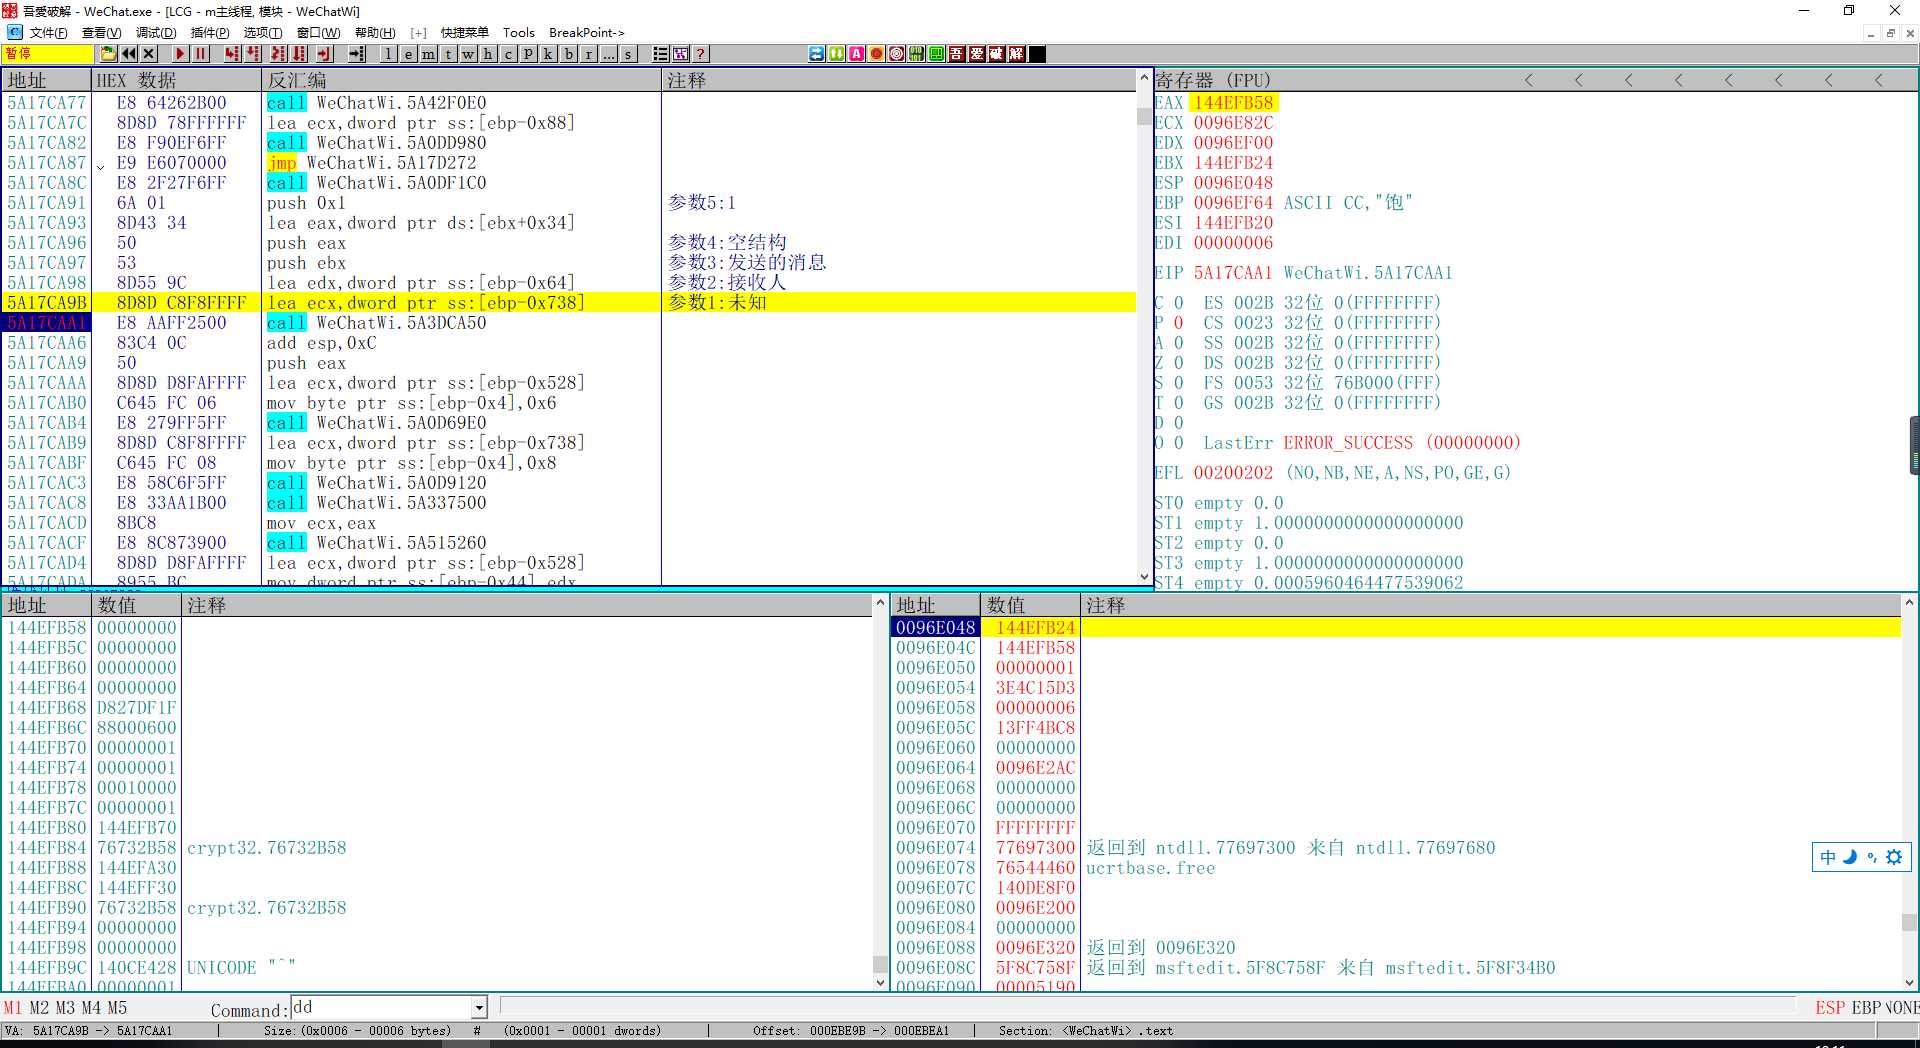The width and height of the screenshot is (1920, 1048).
Task: Switch to the M3 memory tab
Action: click(65, 1008)
